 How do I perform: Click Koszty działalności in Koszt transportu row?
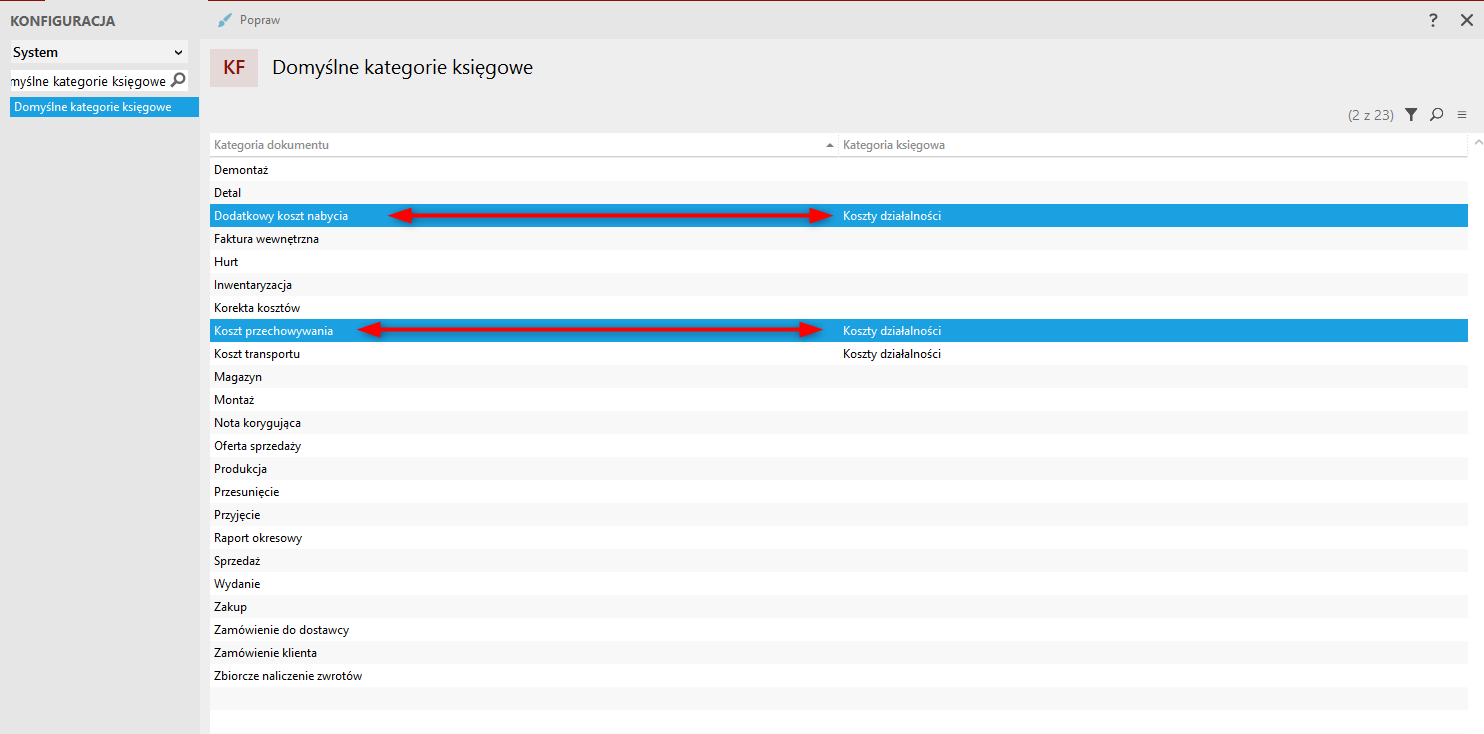click(x=892, y=354)
